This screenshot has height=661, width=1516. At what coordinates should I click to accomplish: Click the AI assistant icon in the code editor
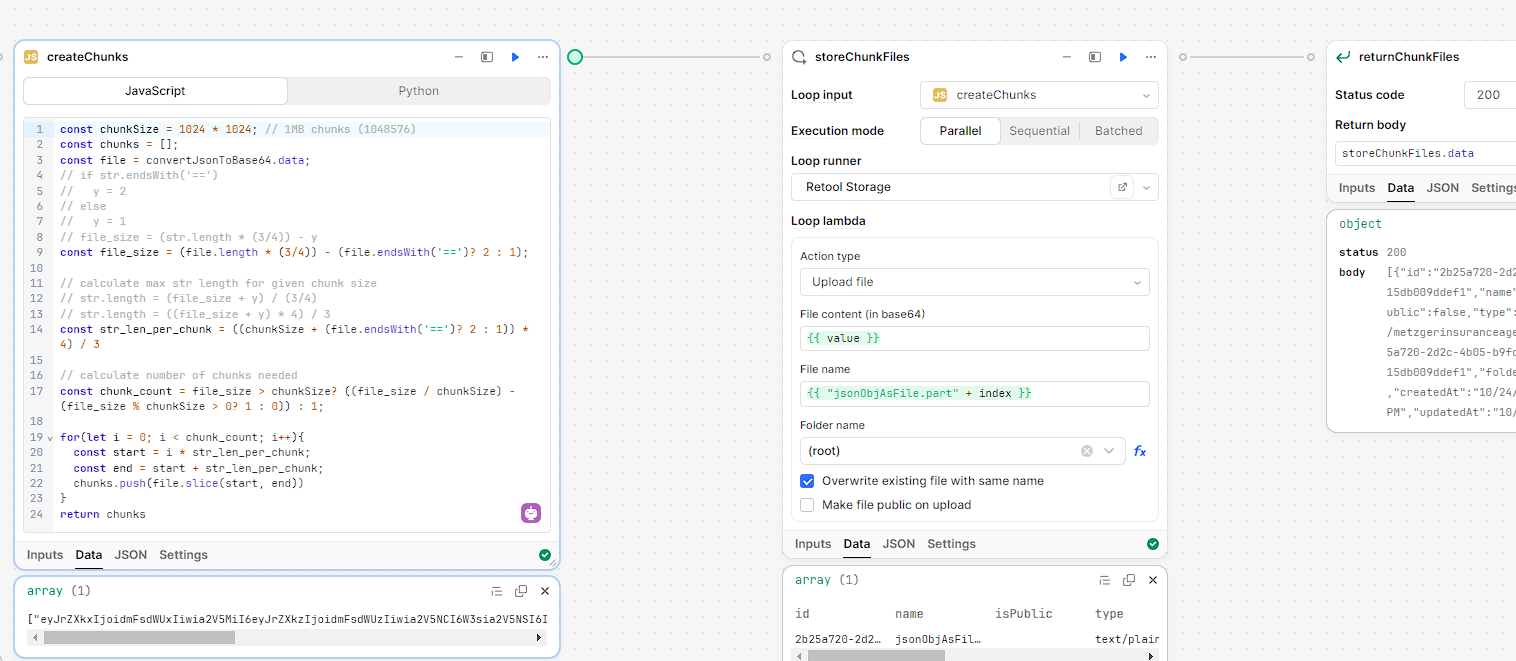(530, 512)
